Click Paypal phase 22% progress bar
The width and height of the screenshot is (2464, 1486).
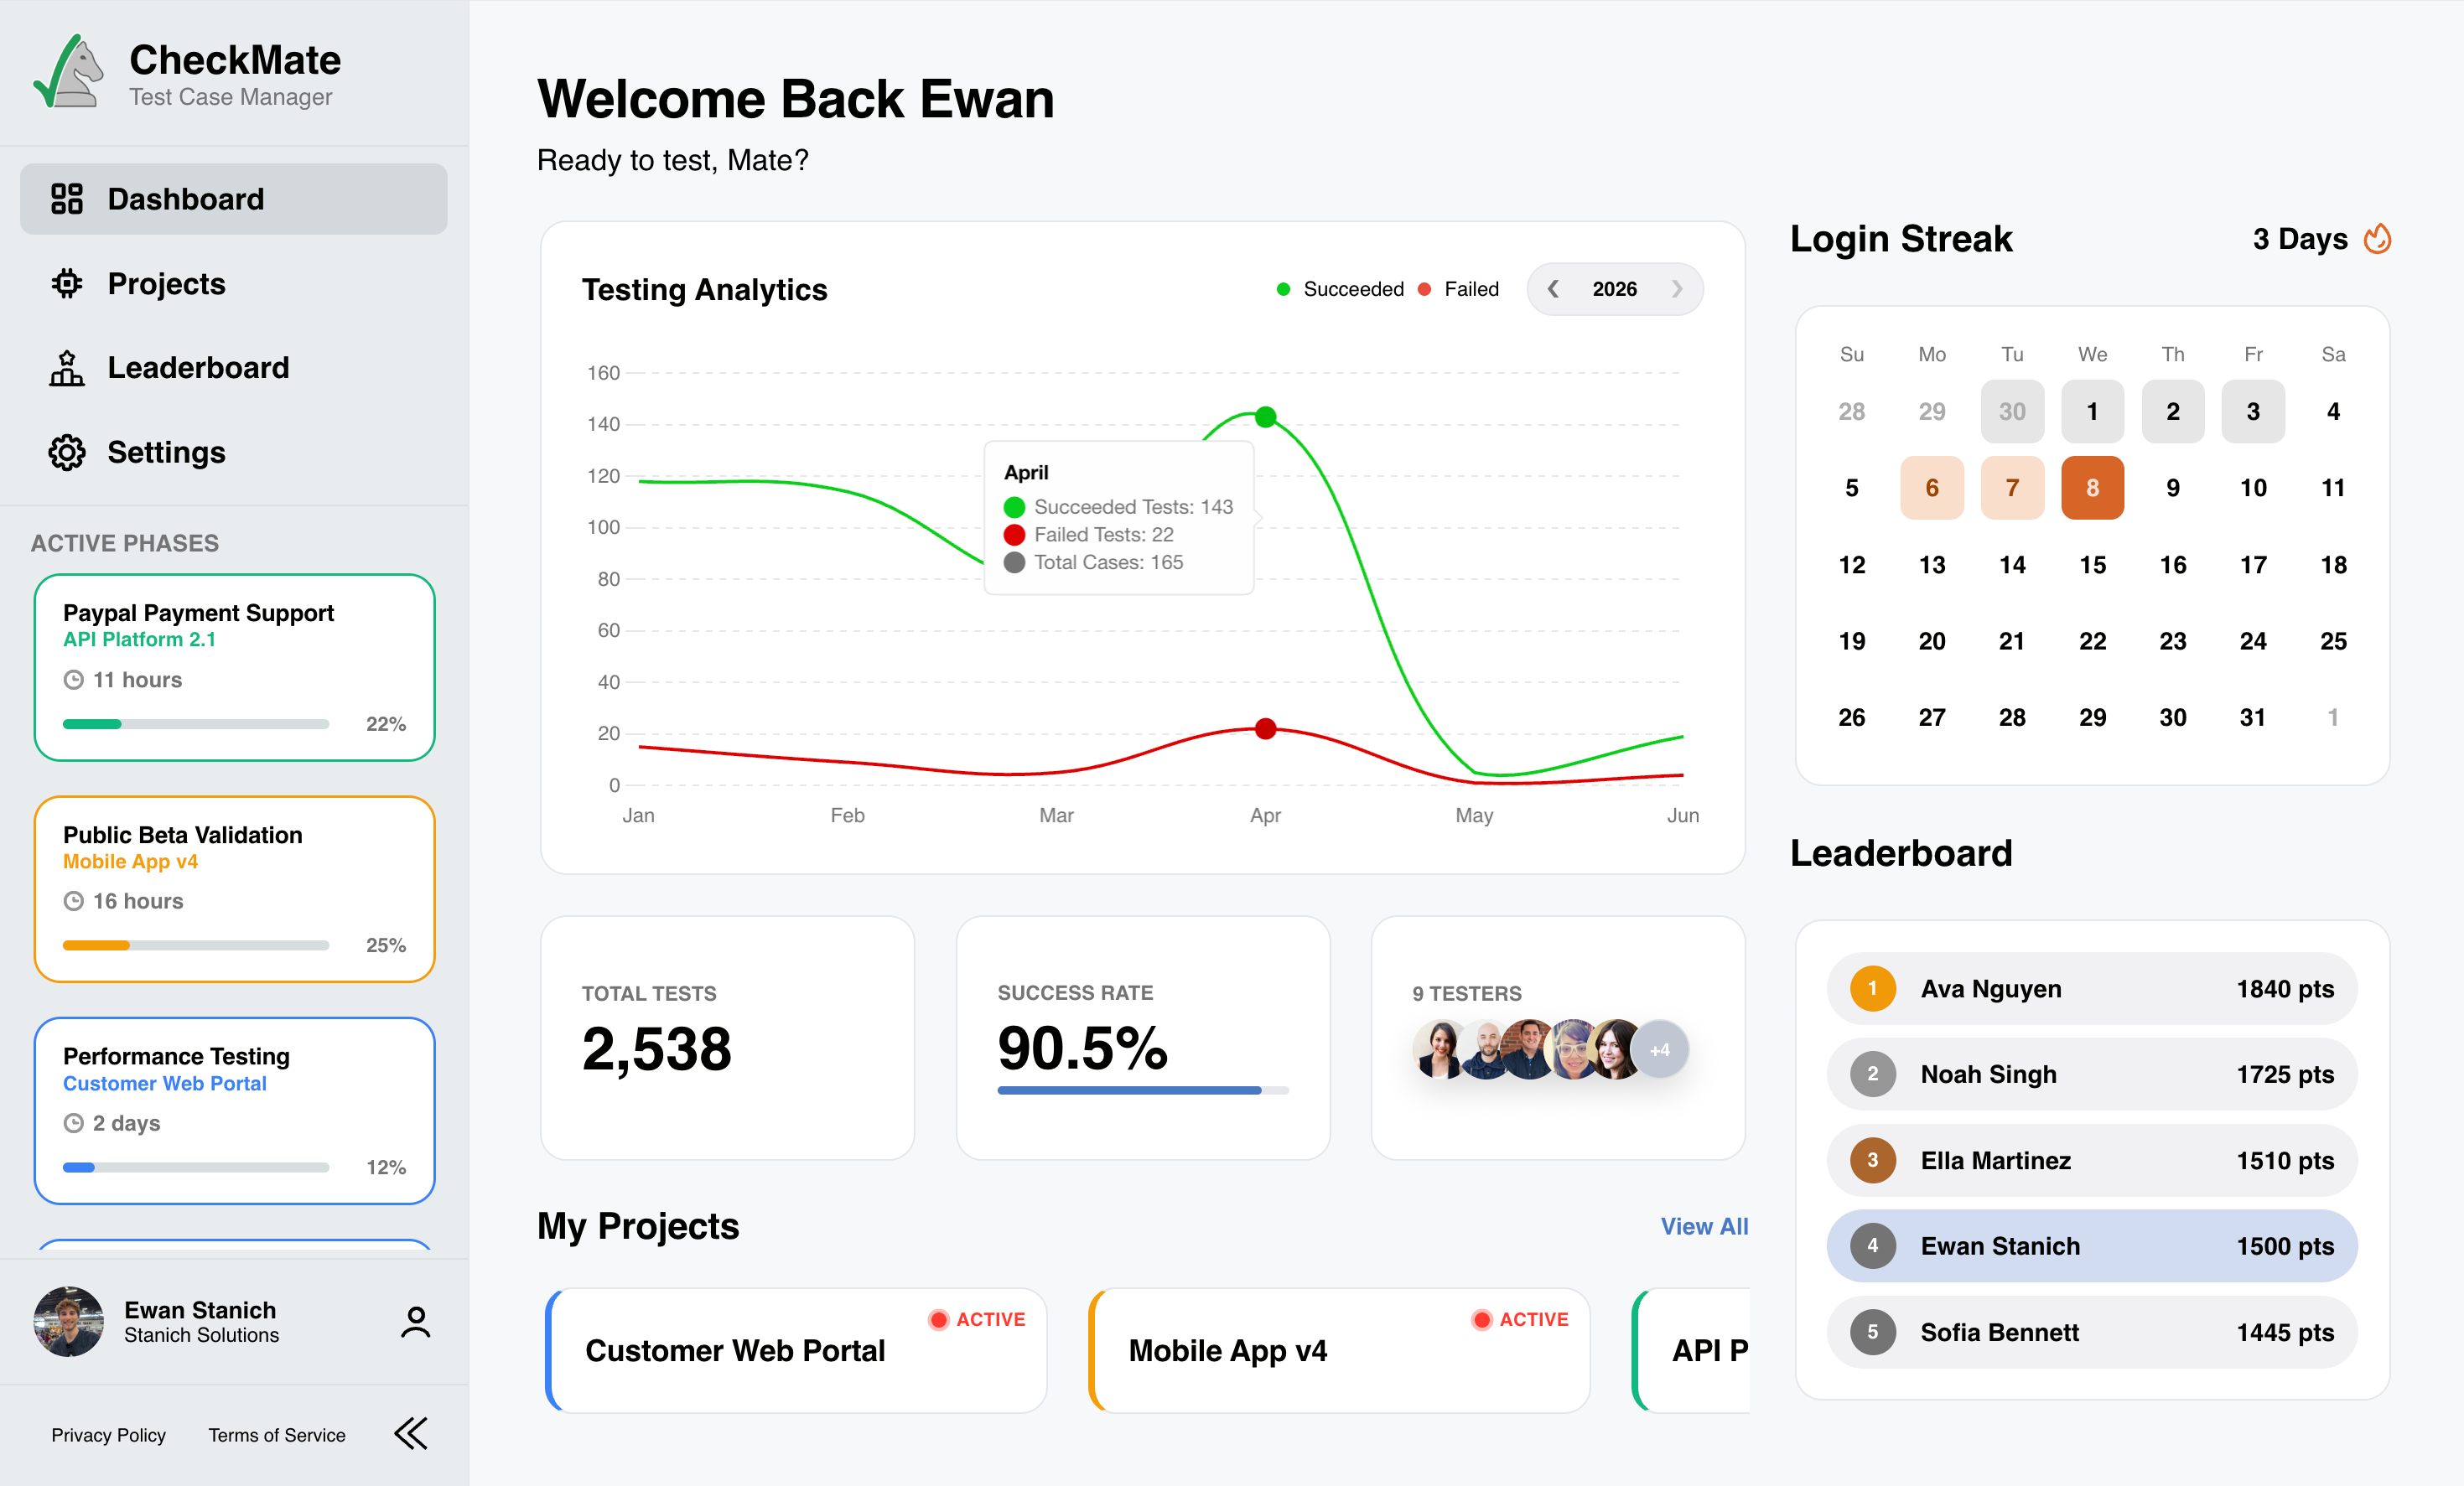tap(196, 724)
